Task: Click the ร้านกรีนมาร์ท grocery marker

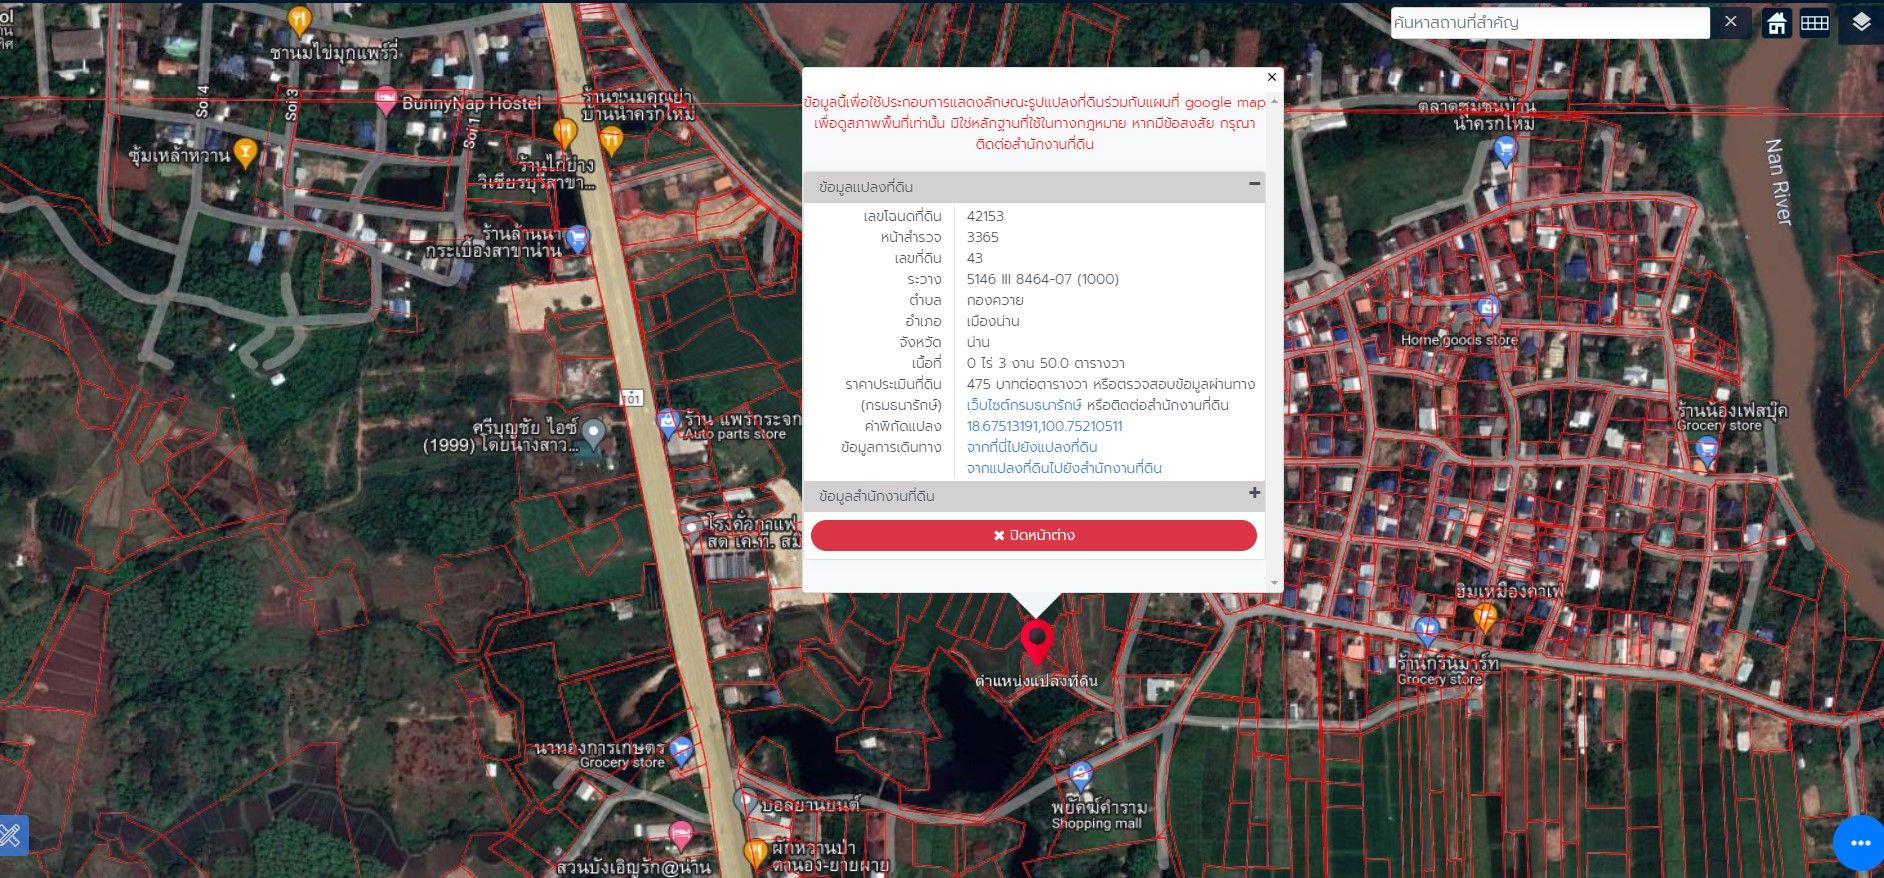Action: pos(1427,631)
